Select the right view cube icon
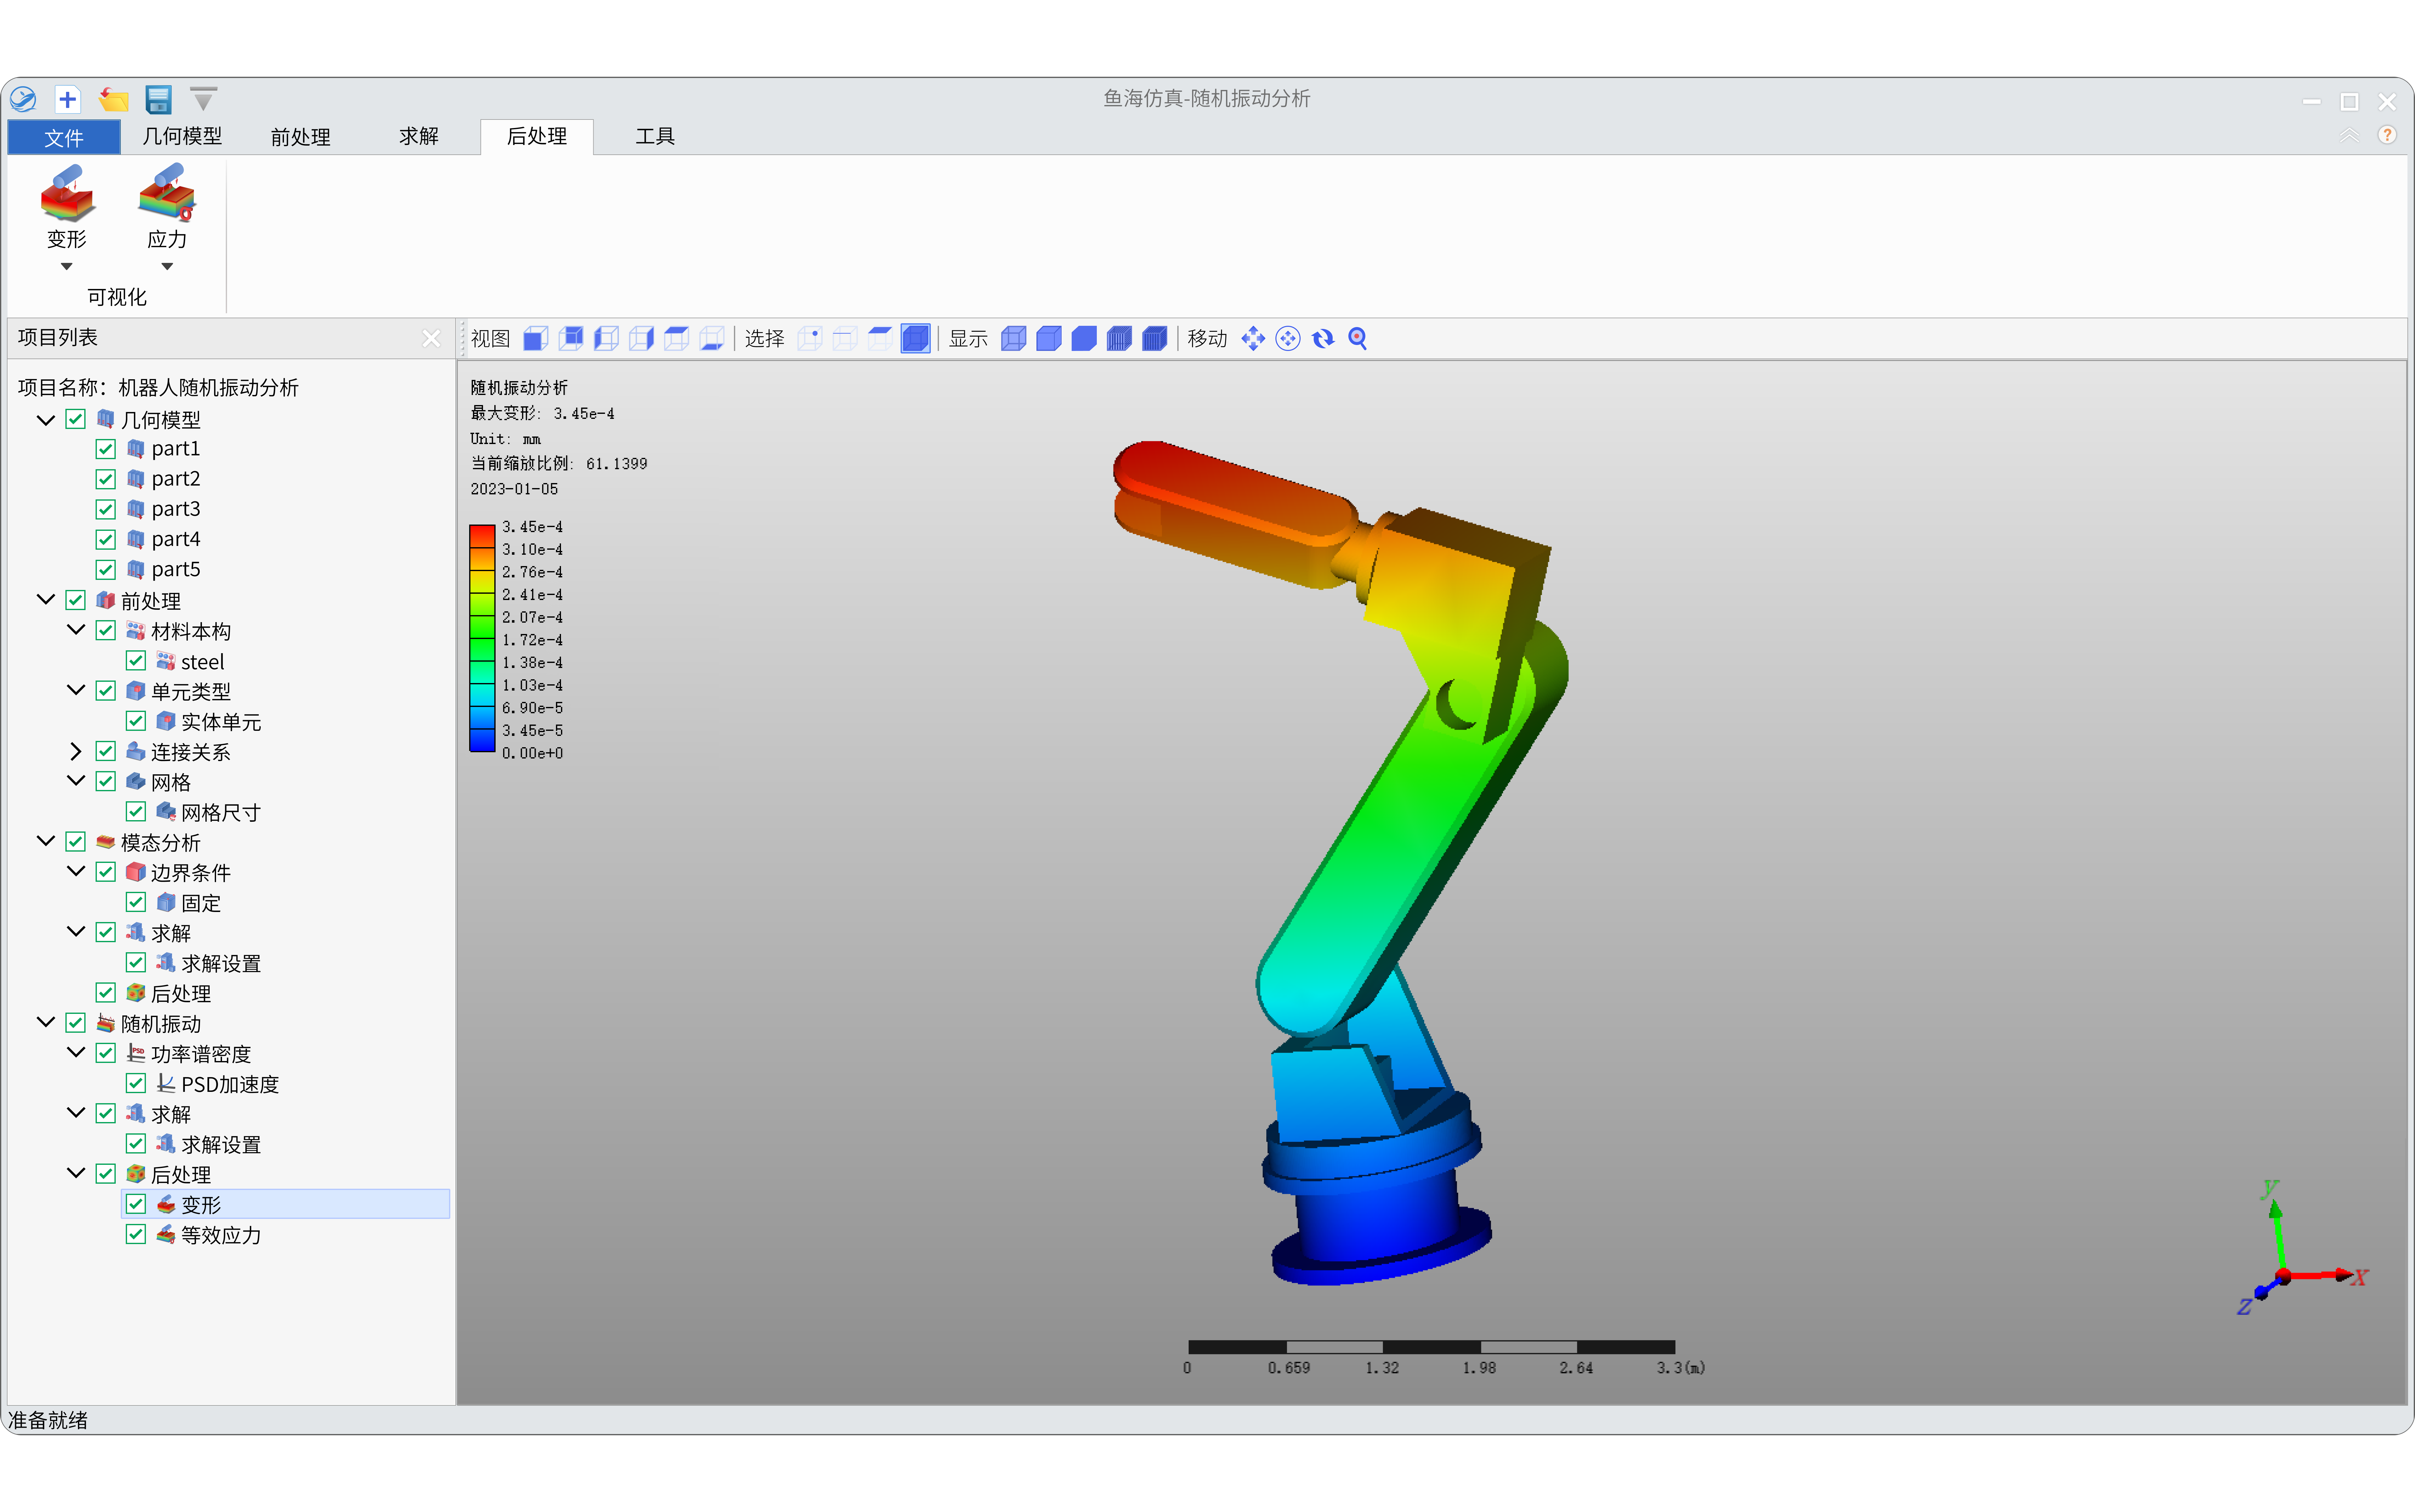The image size is (2415, 1512). click(641, 339)
